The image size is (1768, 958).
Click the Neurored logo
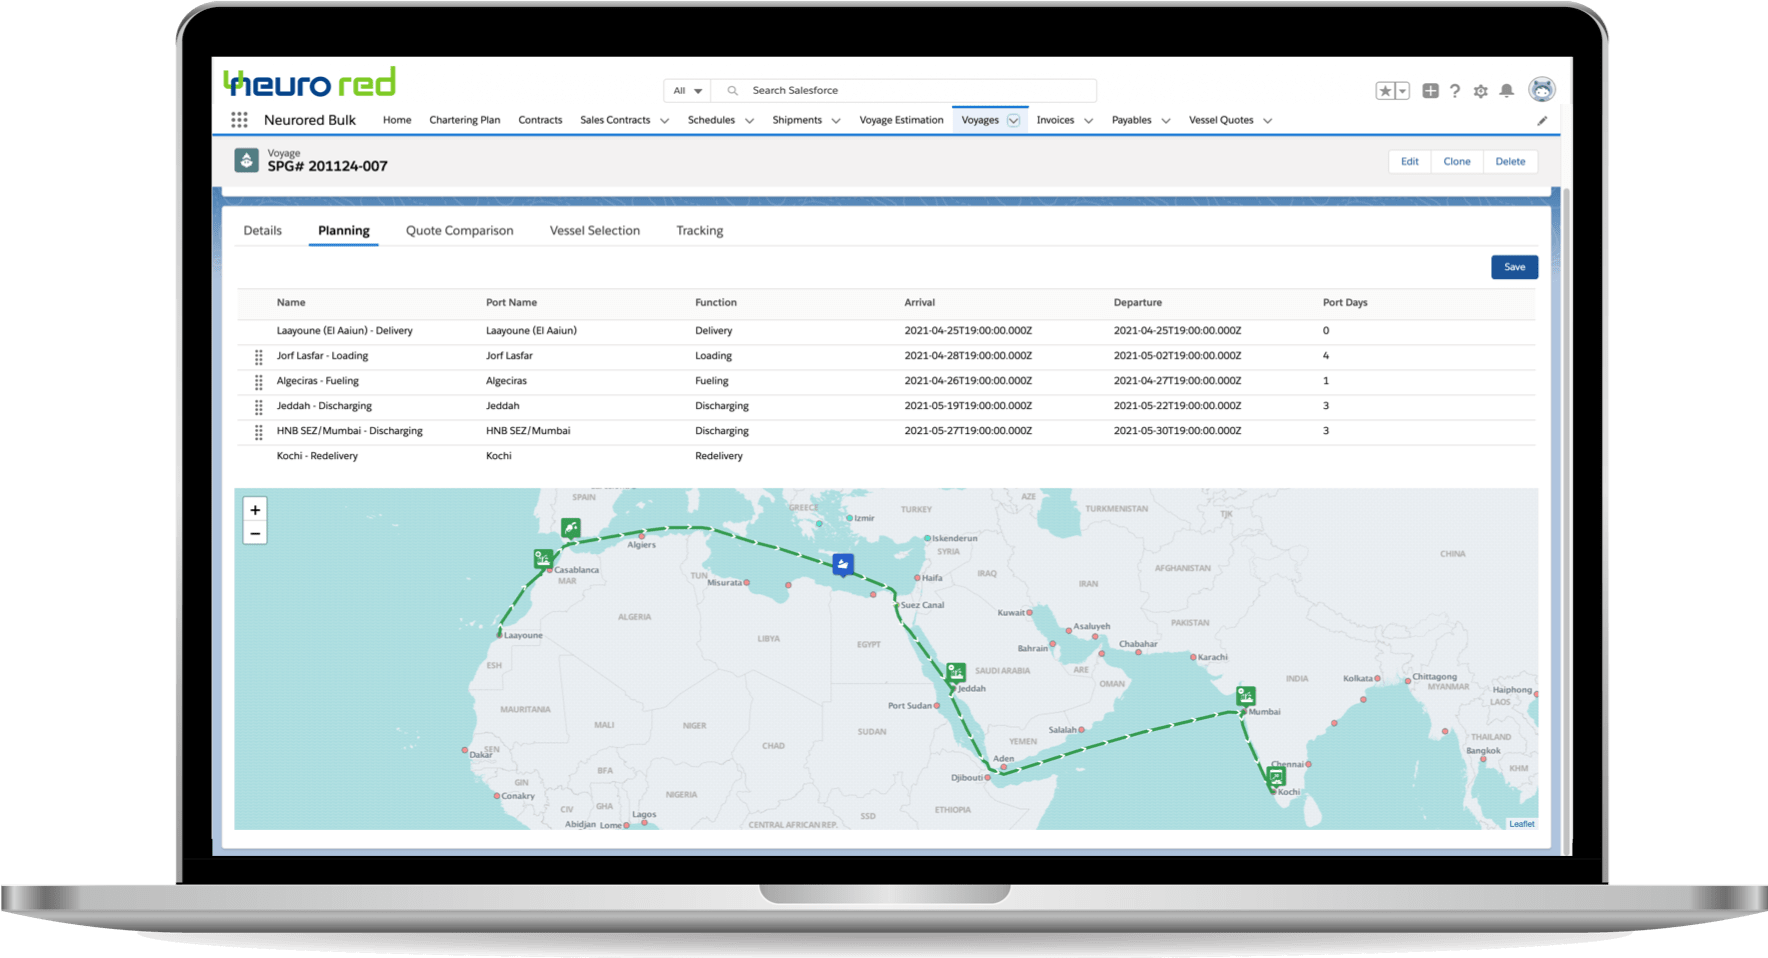tap(310, 82)
